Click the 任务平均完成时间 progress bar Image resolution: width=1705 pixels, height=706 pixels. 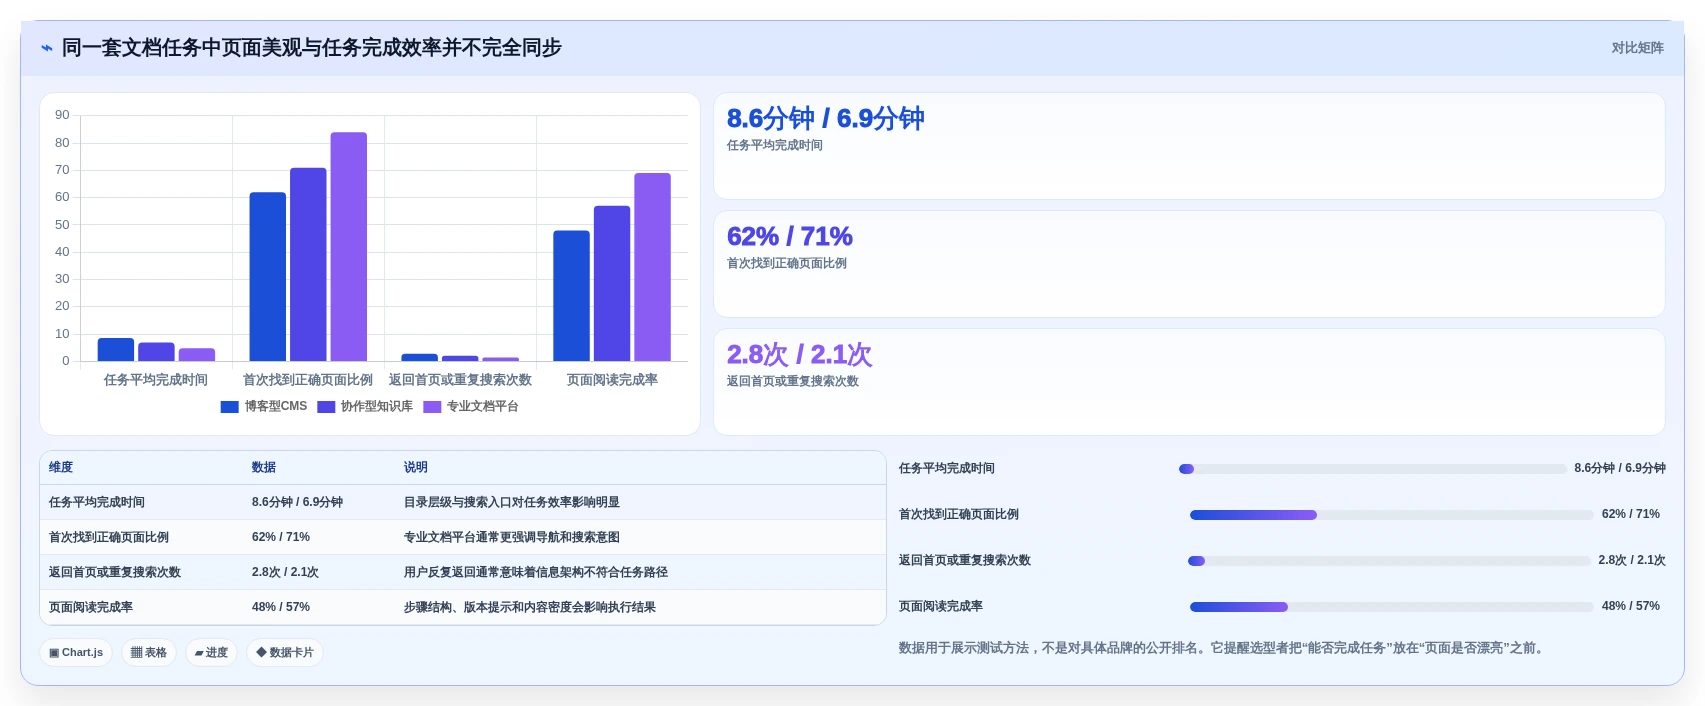[1373, 469]
